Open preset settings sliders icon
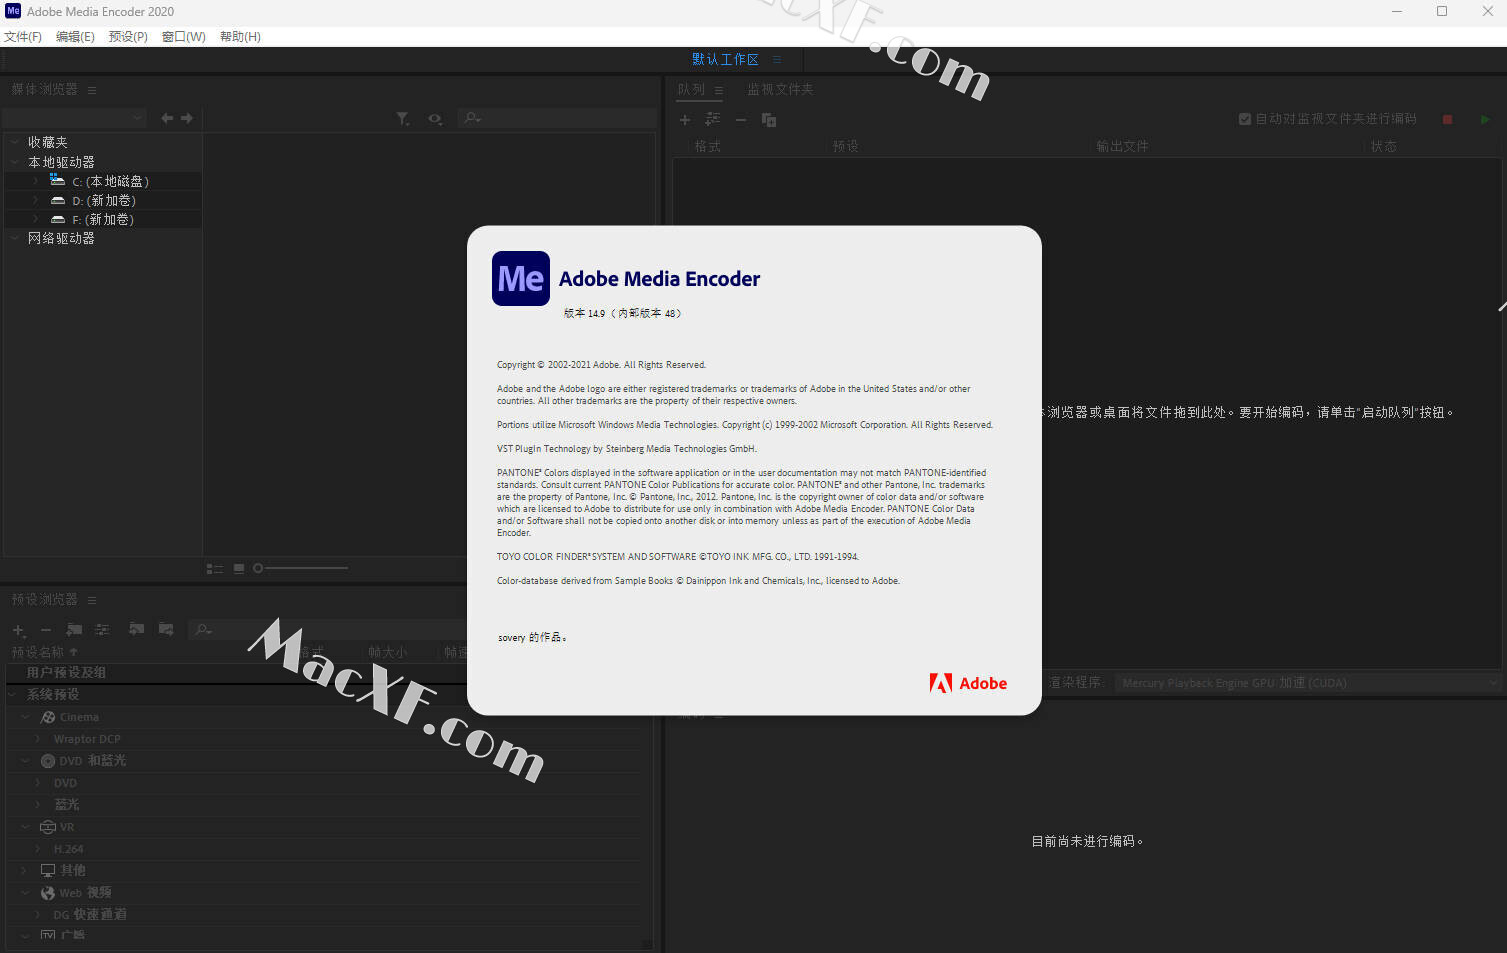Image resolution: width=1507 pixels, height=953 pixels. pyautogui.click(x=102, y=629)
